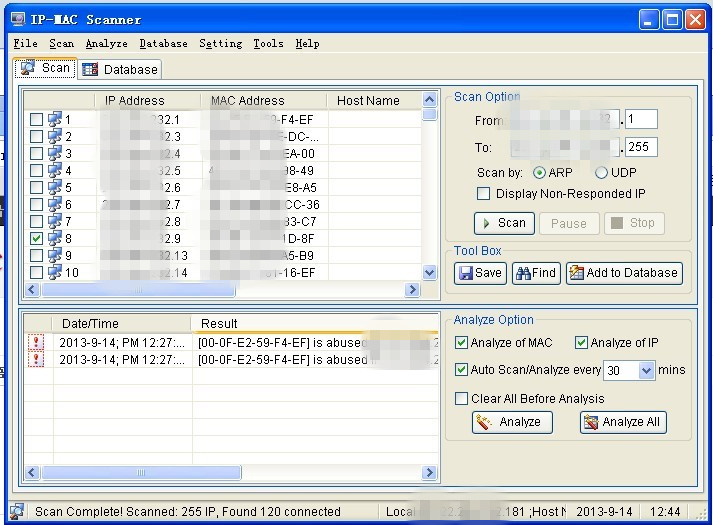Sort by IP Address column header
Image resolution: width=713 pixels, height=525 pixels.
tap(148, 100)
